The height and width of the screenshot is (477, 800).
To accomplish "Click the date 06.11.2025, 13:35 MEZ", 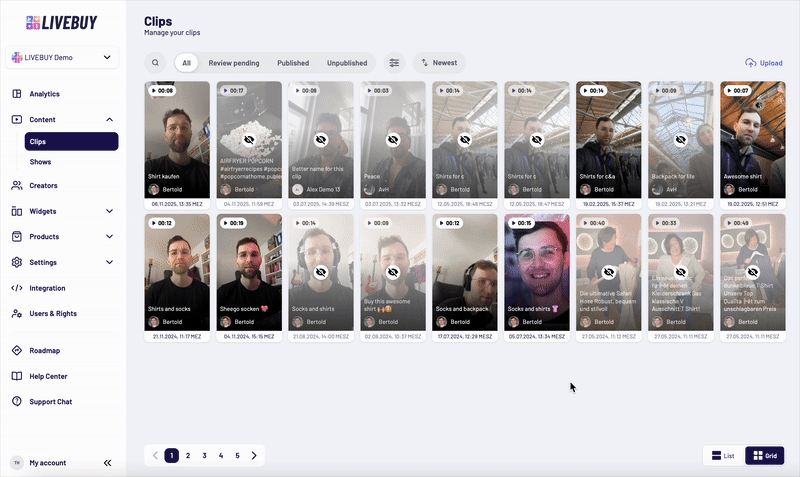I will tap(177, 204).
